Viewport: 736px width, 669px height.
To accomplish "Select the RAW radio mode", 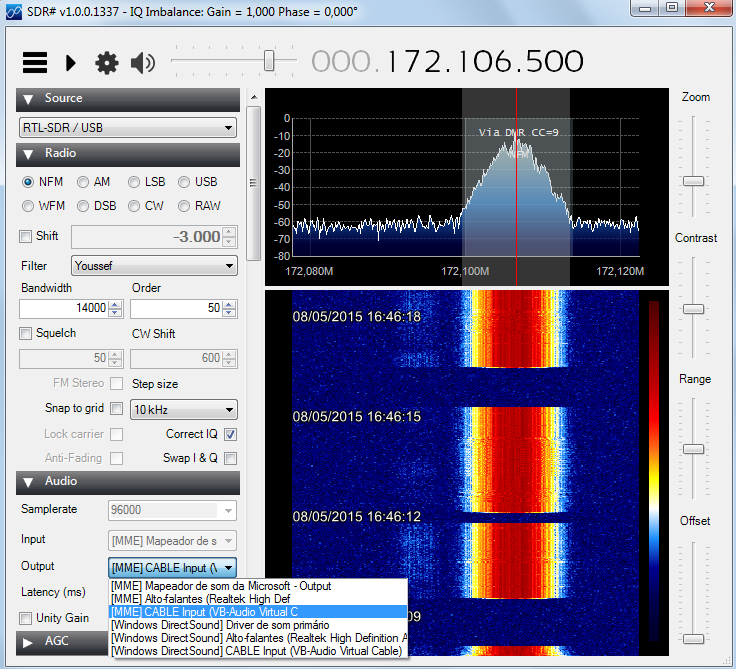I will click(x=199, y=206).
